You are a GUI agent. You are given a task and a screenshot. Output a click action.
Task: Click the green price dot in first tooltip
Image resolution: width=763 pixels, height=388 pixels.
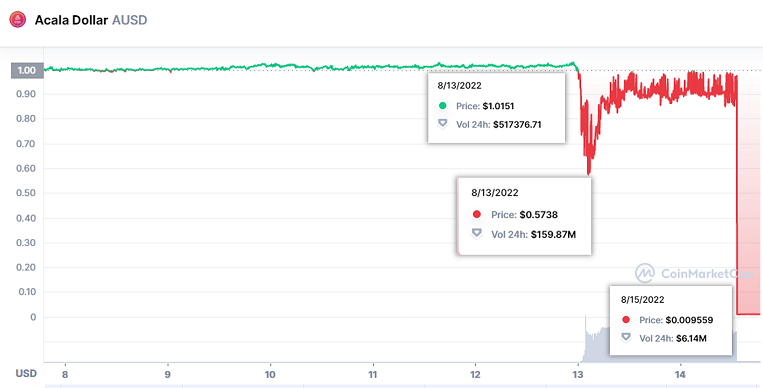click(442, 106)
